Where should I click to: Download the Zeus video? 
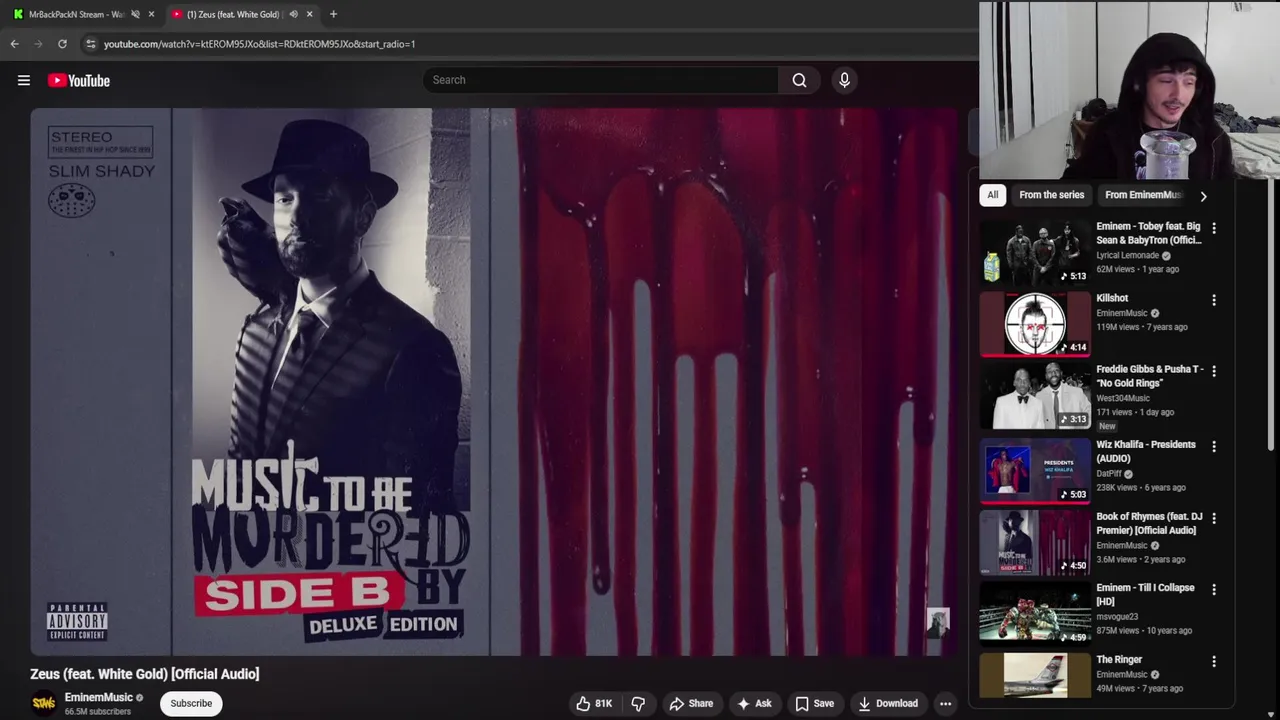[x=888, y=703]
